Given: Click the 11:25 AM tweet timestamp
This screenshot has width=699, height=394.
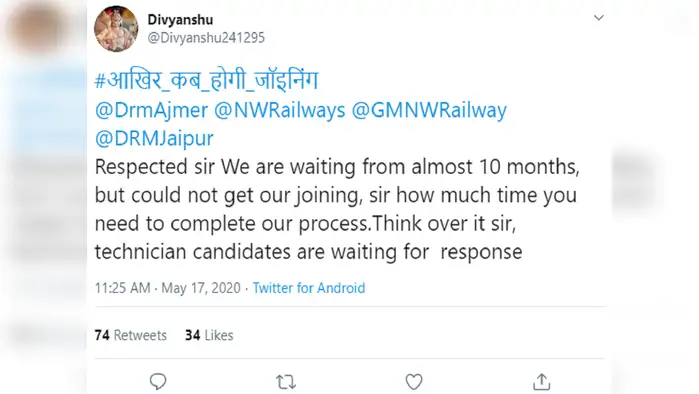Looking at the screenshot, I should tap(123, 288).
